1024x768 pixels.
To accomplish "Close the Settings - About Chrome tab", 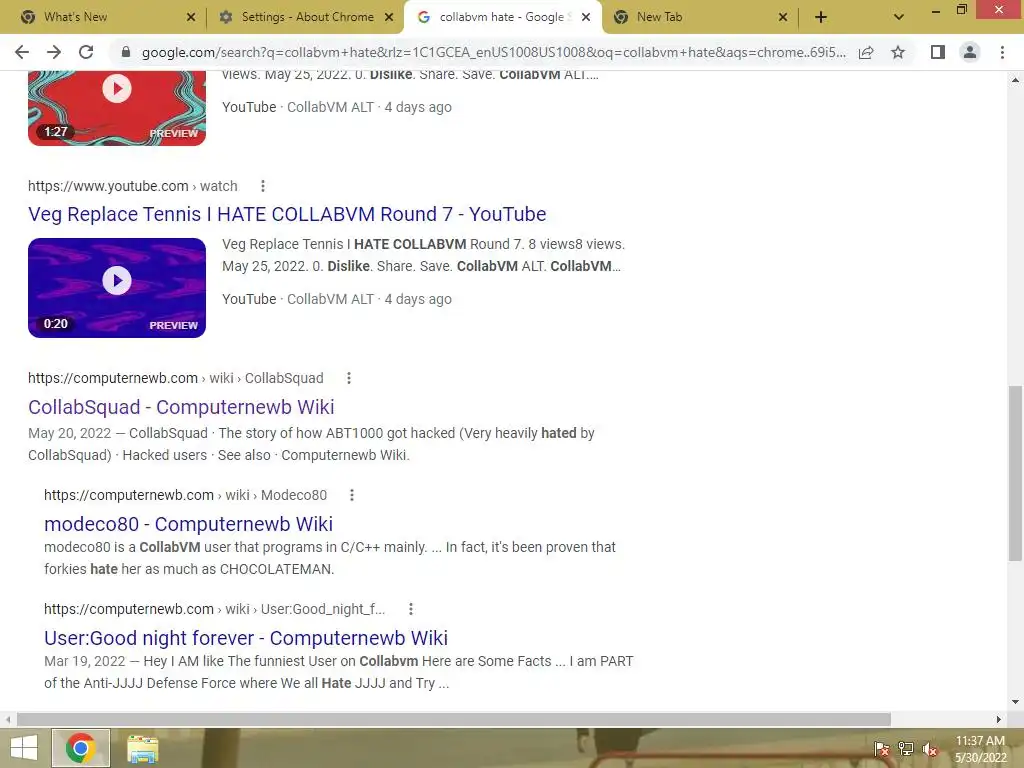I will pyautogui.click(x=389, y=17).
